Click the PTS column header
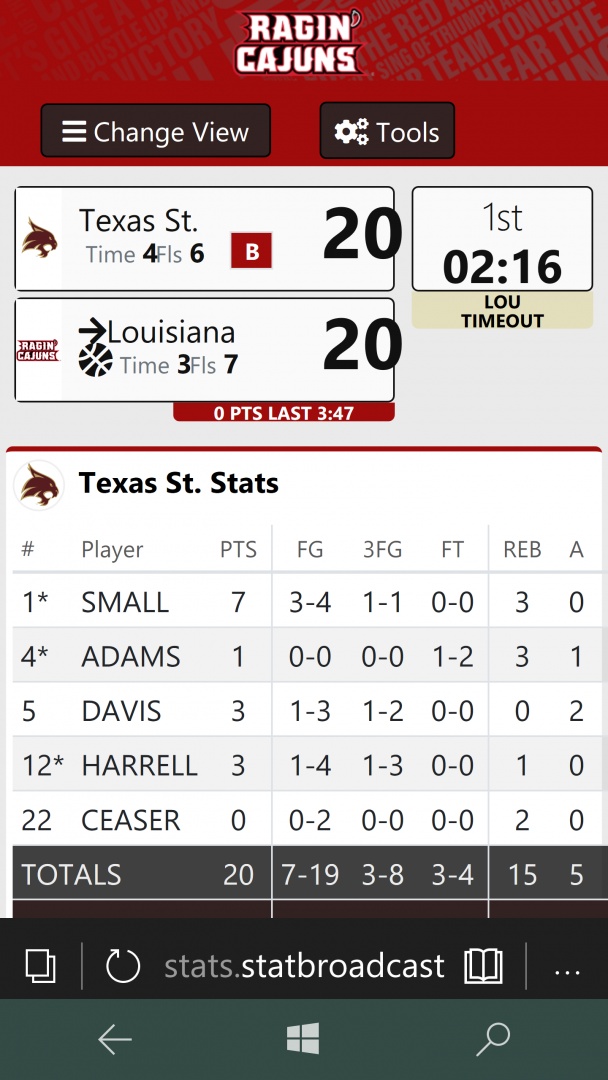 [x=238, y=549]
